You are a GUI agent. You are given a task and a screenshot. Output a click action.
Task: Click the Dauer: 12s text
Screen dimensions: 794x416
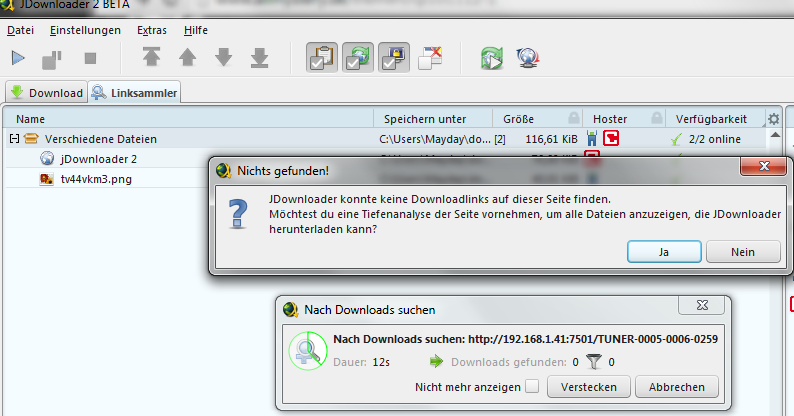pos(361,362)
